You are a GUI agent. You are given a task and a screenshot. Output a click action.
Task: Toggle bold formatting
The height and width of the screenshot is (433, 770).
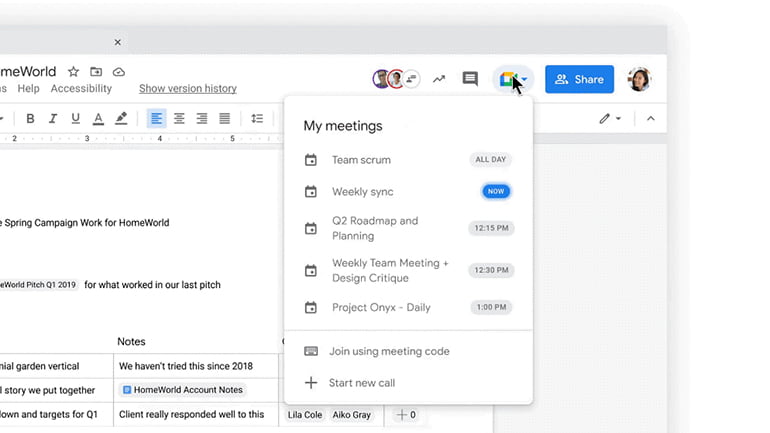(30, 118)
